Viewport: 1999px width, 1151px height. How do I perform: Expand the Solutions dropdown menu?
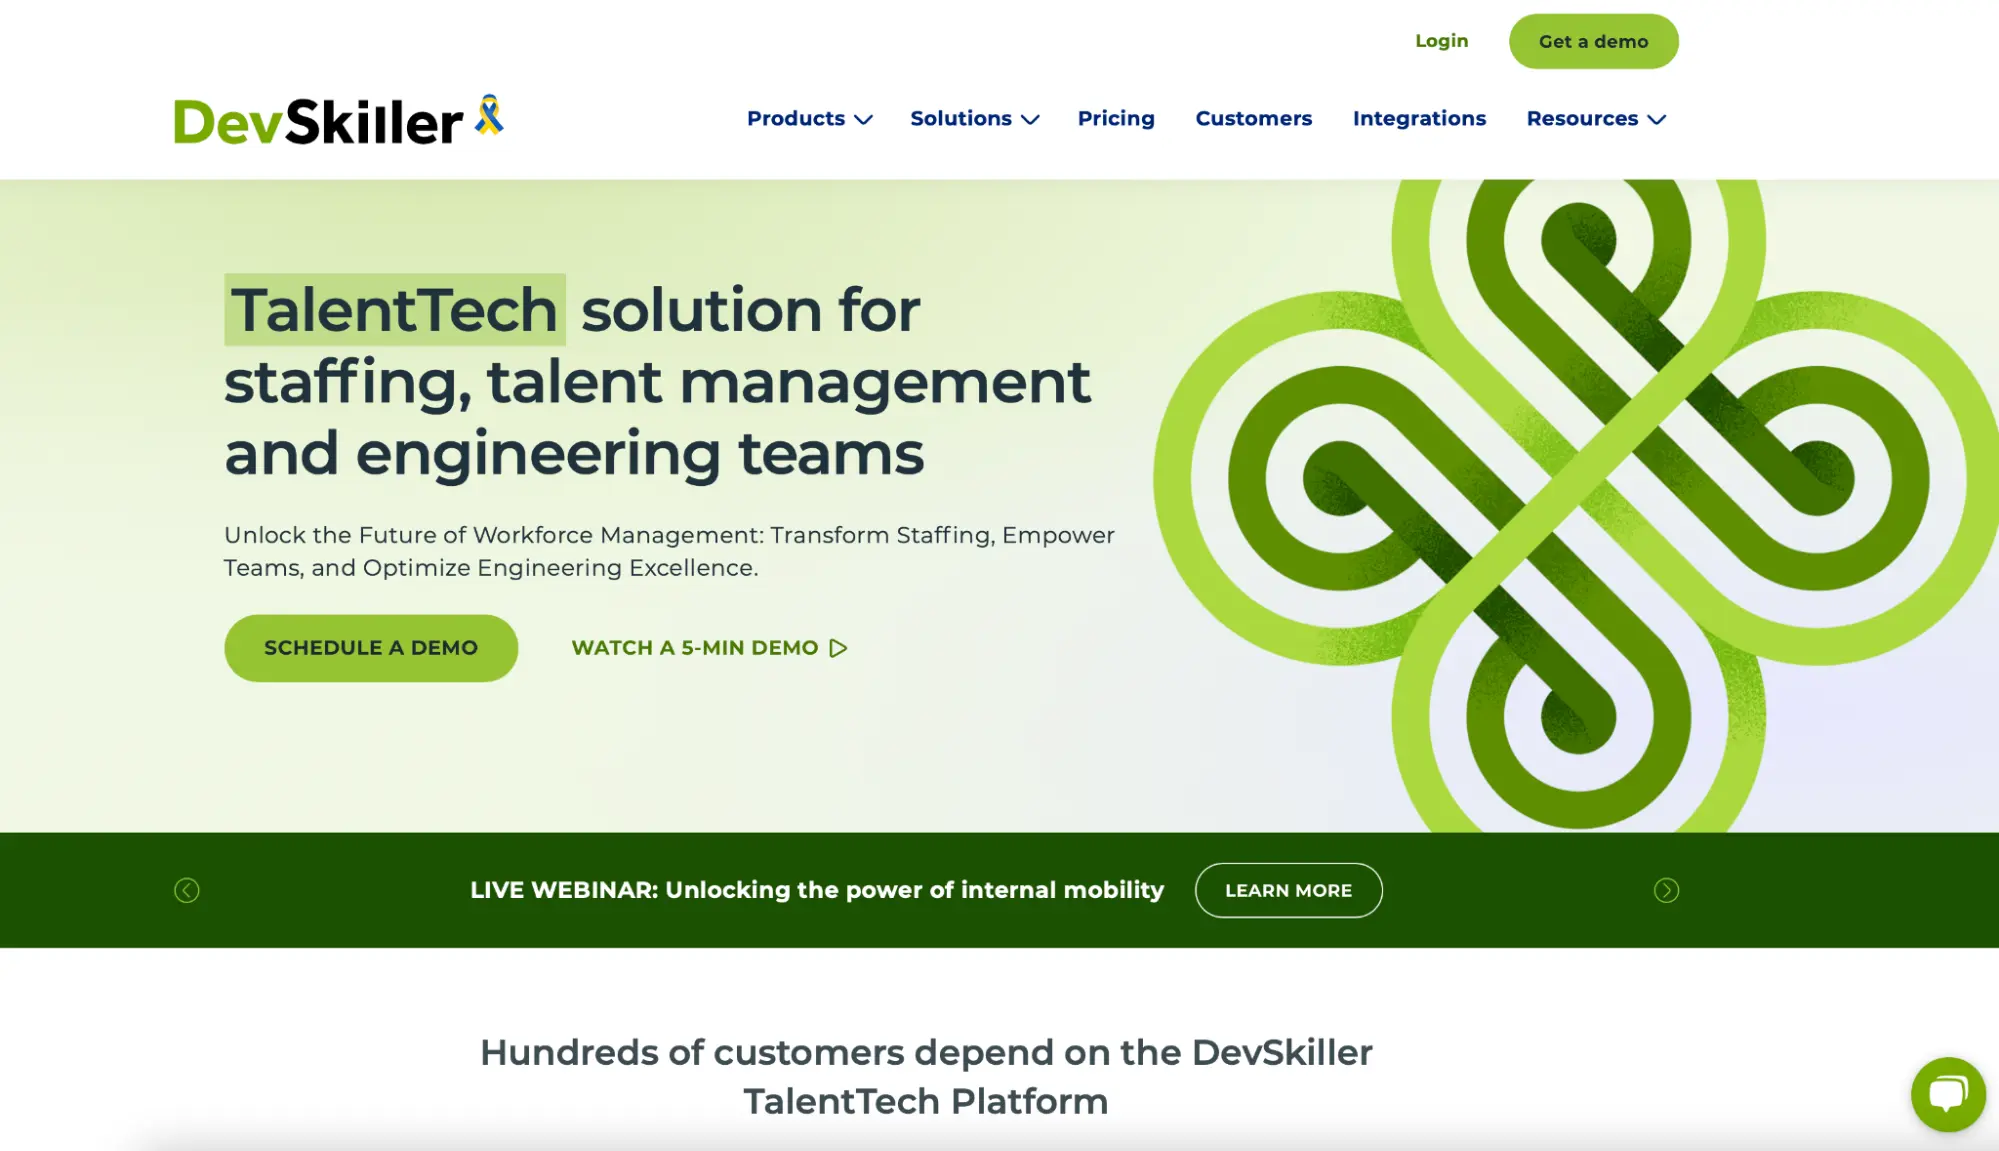[x=975, y=118]
